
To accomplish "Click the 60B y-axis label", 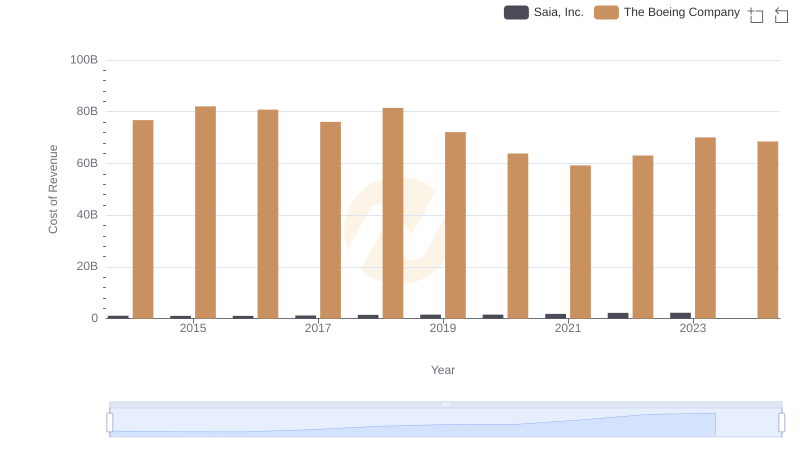I will pos(87,163).
